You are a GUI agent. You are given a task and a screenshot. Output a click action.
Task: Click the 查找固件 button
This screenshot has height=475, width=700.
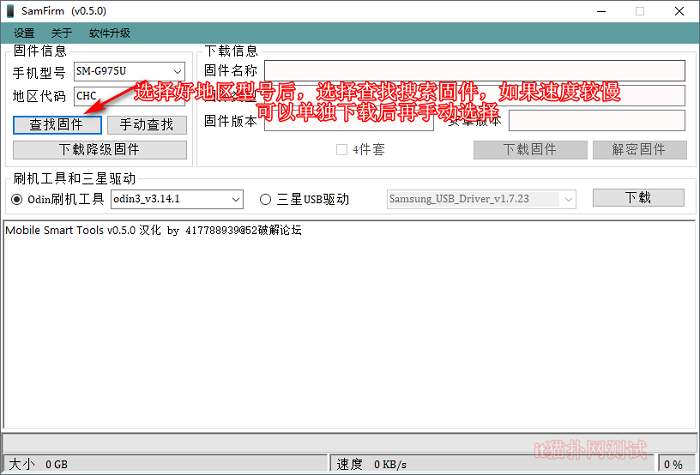pos(57,125)
